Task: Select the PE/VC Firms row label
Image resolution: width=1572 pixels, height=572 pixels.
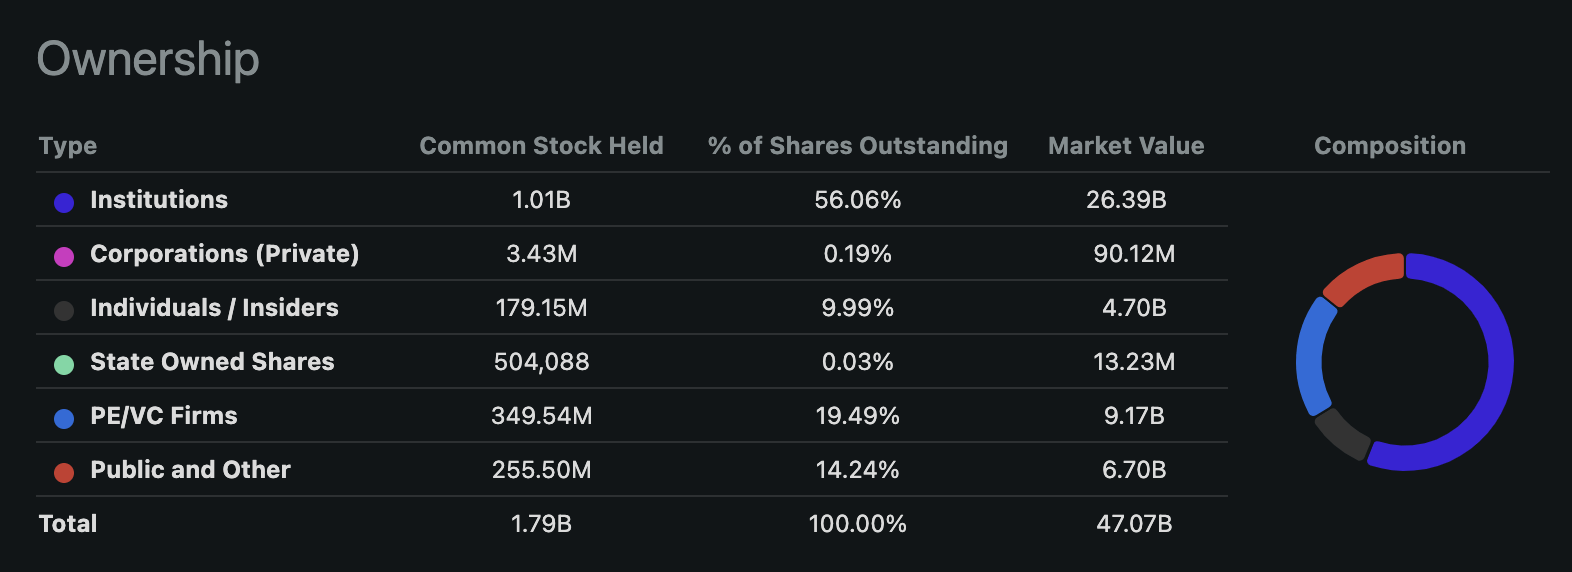Action: coord(164,416)
